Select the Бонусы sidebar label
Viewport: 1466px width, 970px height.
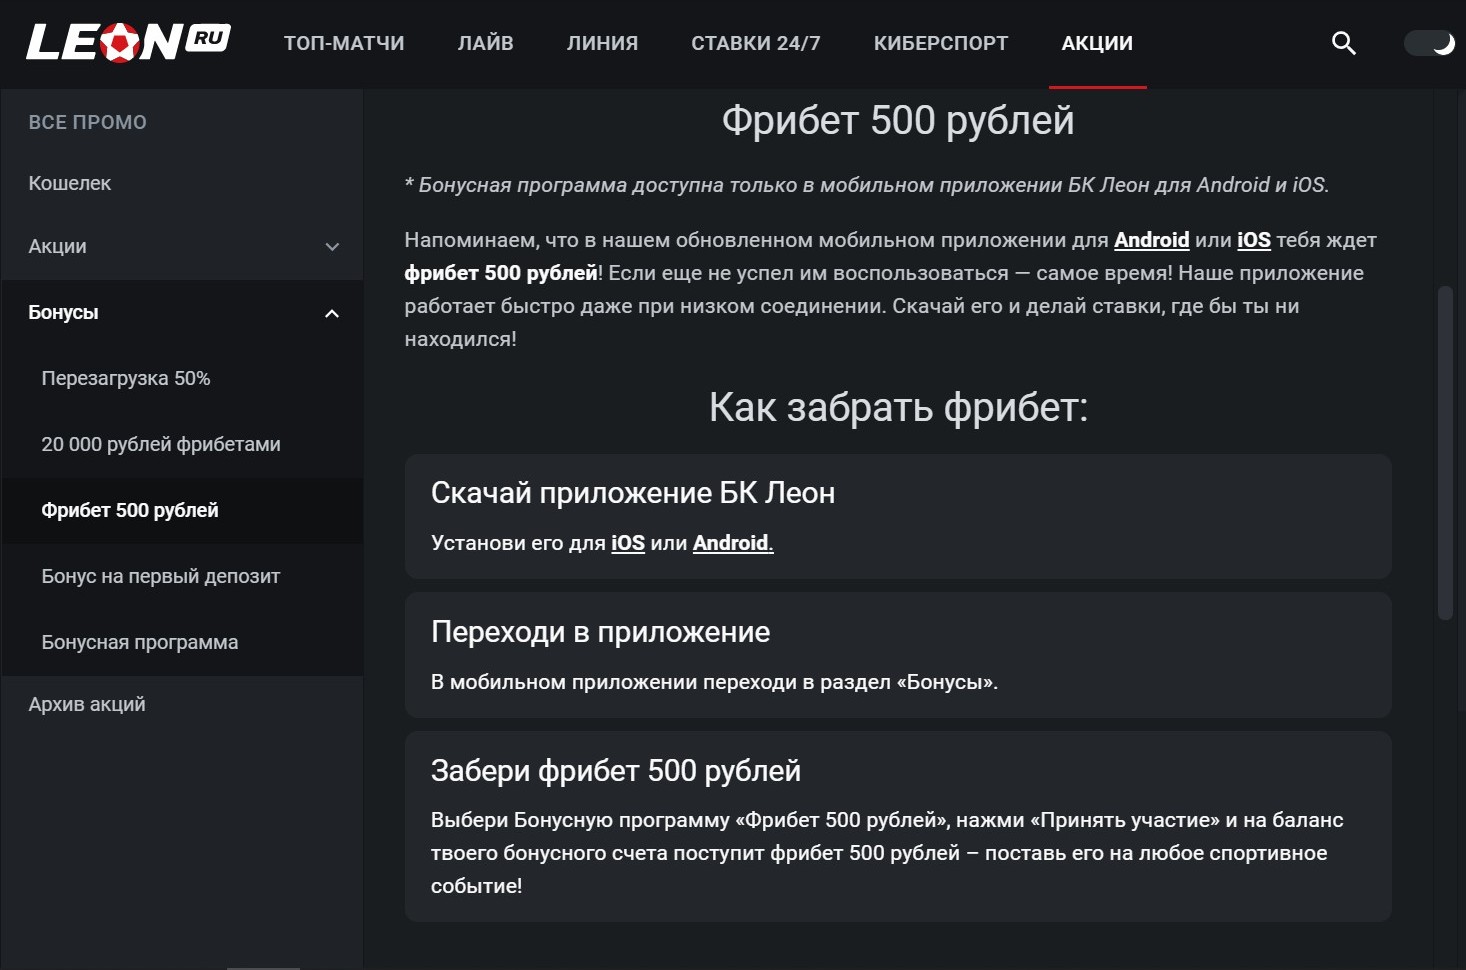pos(63,312)
